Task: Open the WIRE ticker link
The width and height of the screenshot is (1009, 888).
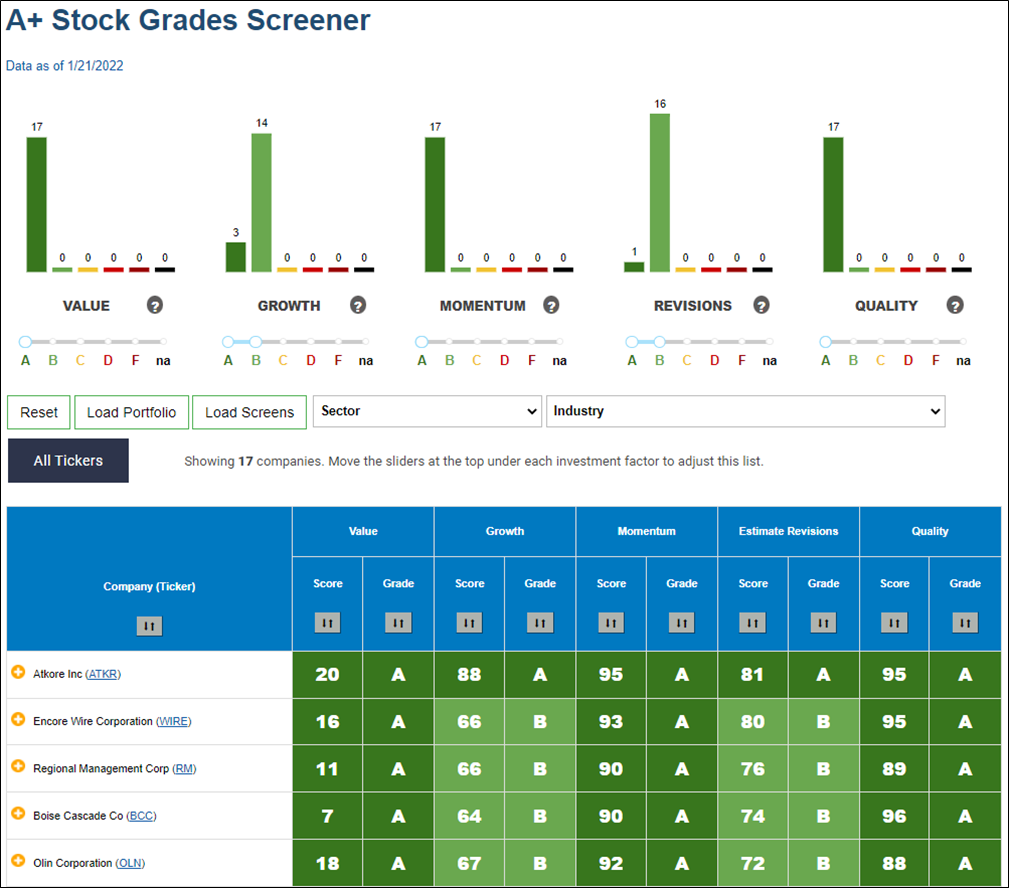Action: [174, 721]
